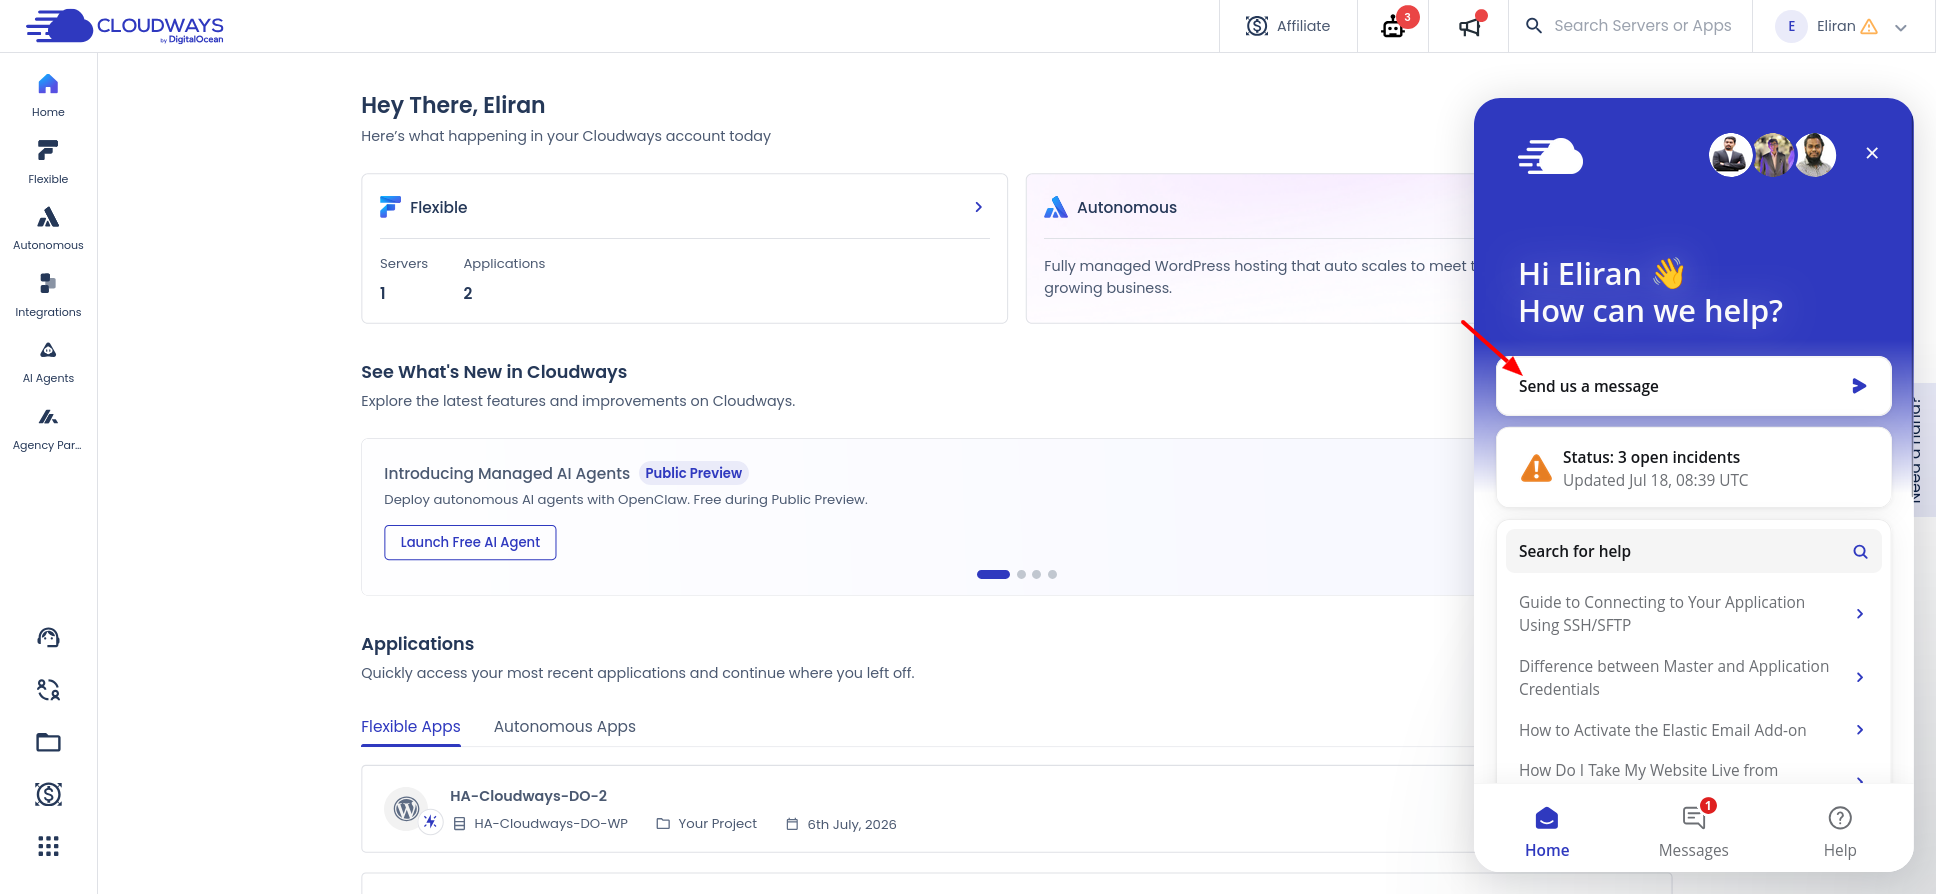Select the Messages tab in chat widget

(x=1693, y=832)
